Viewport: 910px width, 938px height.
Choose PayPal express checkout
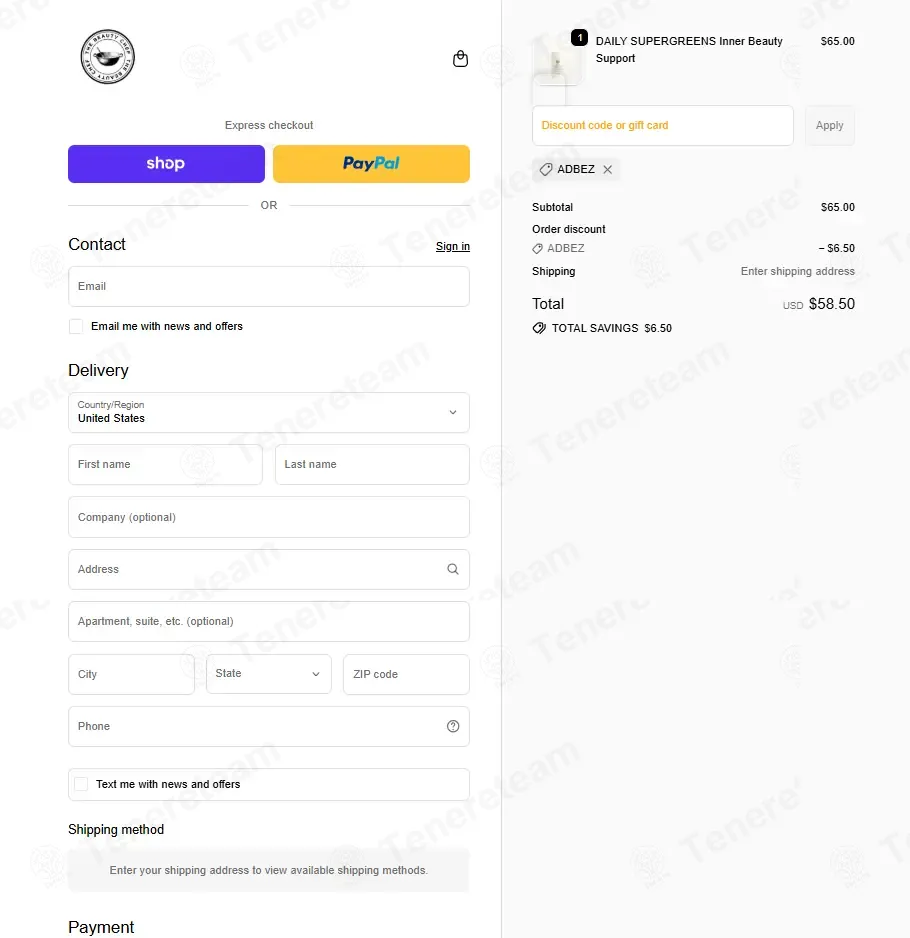[371, 163]
